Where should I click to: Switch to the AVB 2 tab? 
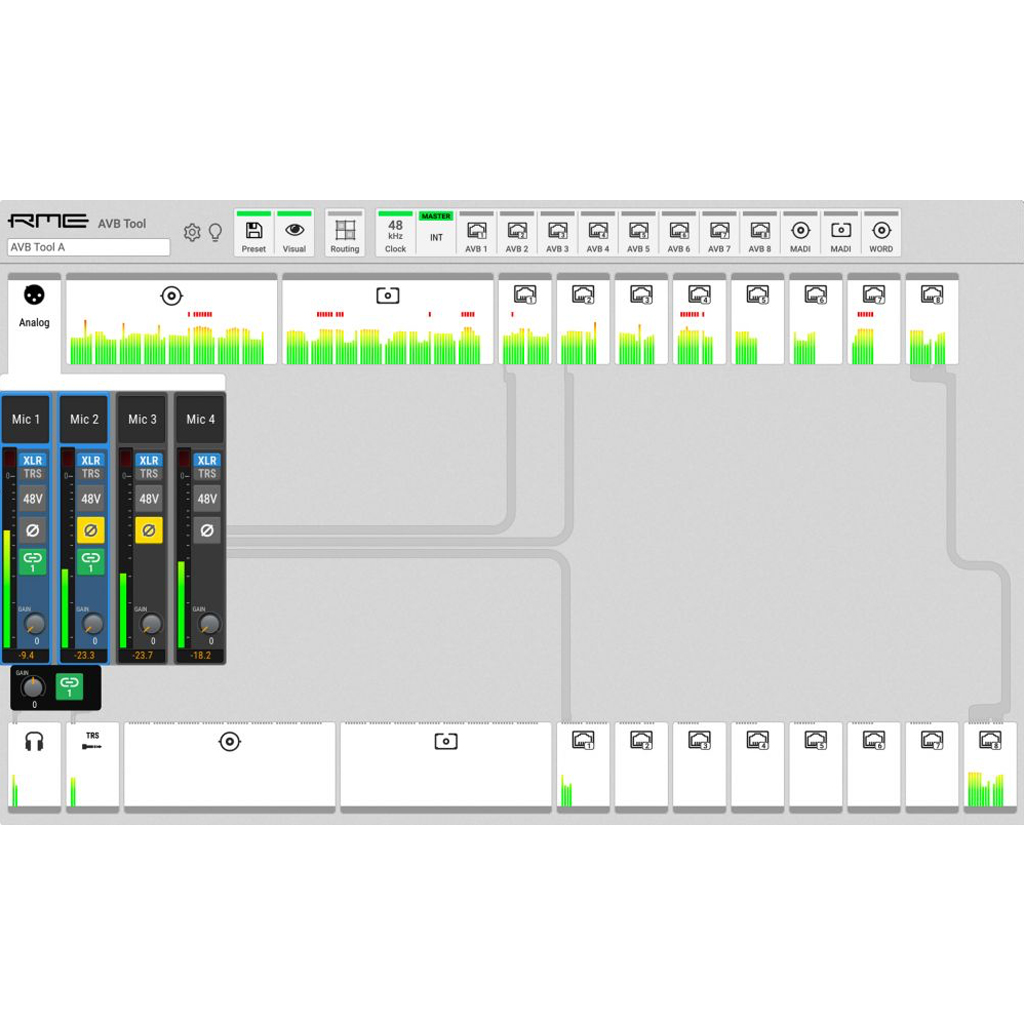516,231
